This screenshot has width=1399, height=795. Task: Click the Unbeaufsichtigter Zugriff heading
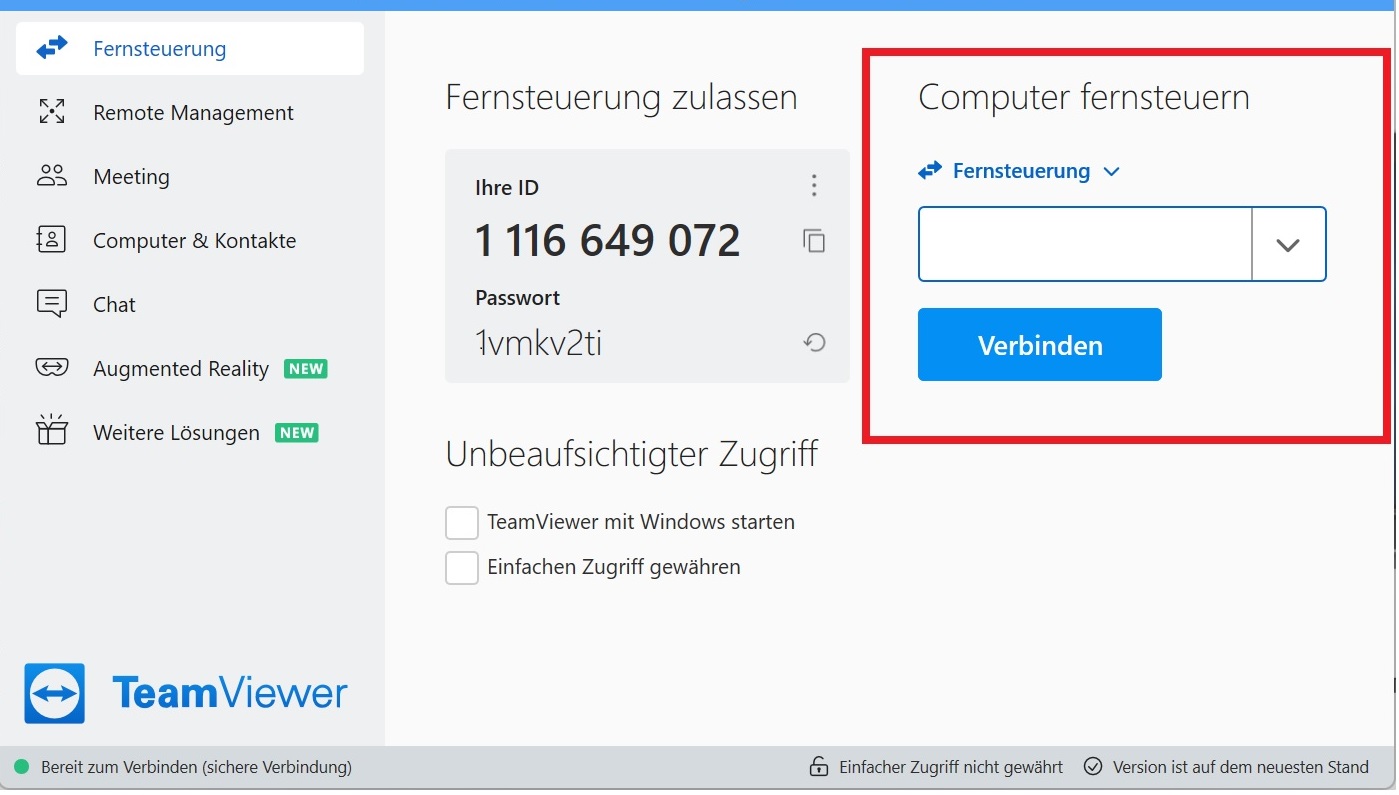[x=632, y=454]
